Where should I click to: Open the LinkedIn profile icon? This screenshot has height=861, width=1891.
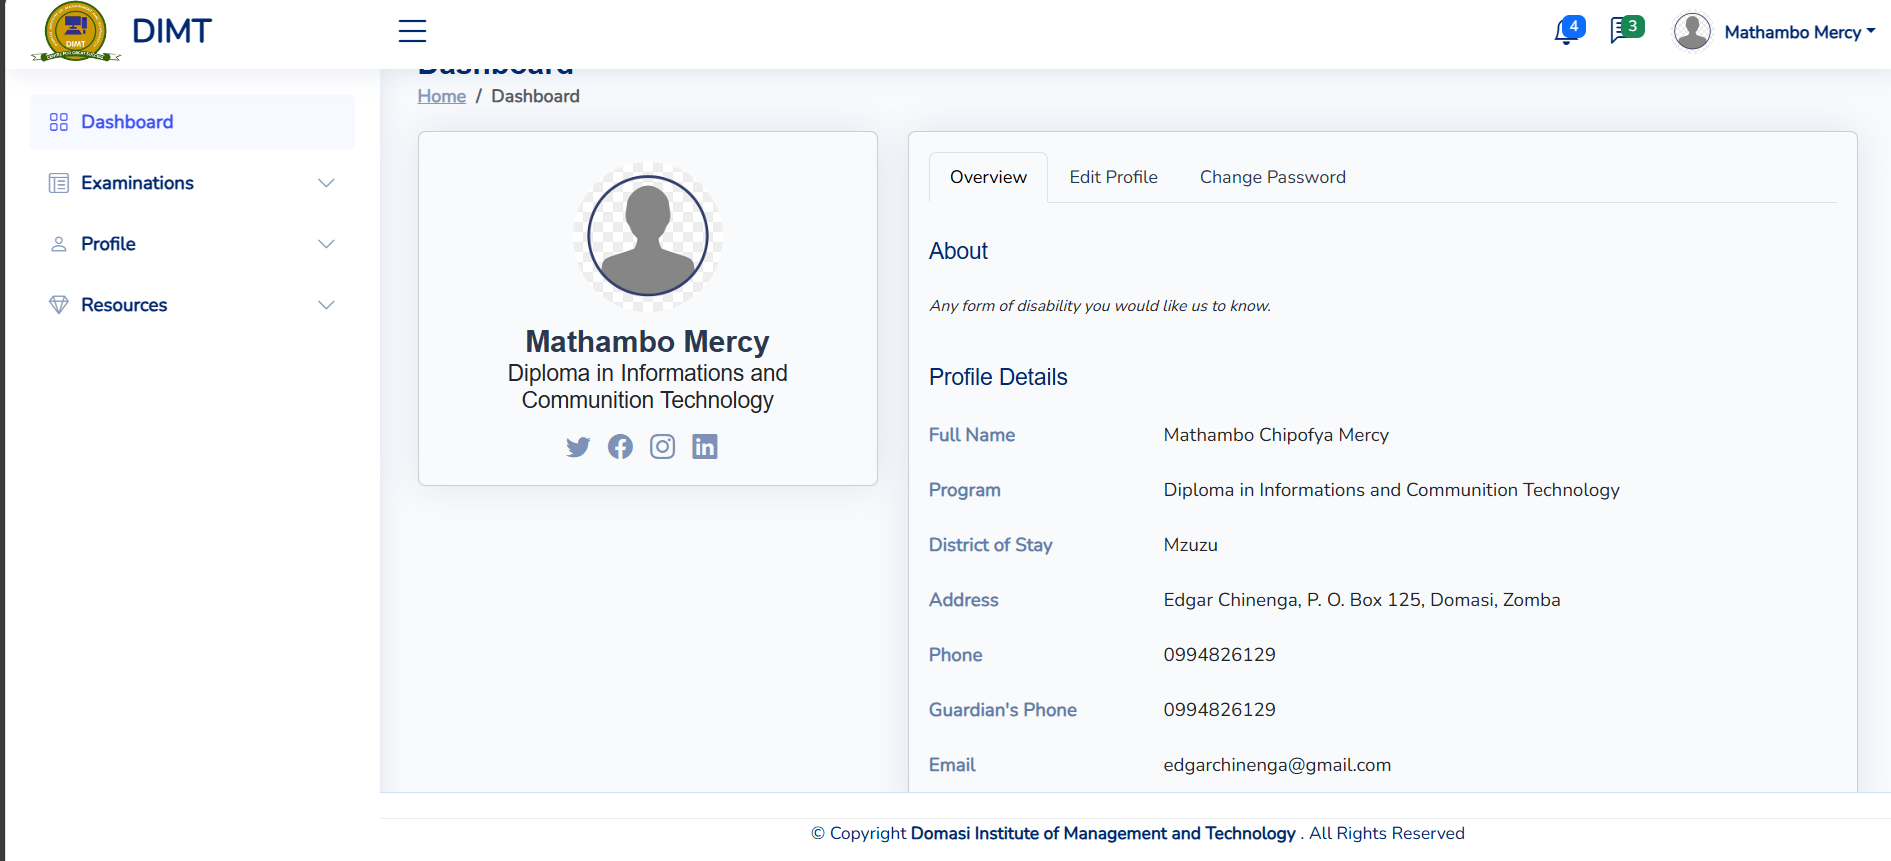704,447
